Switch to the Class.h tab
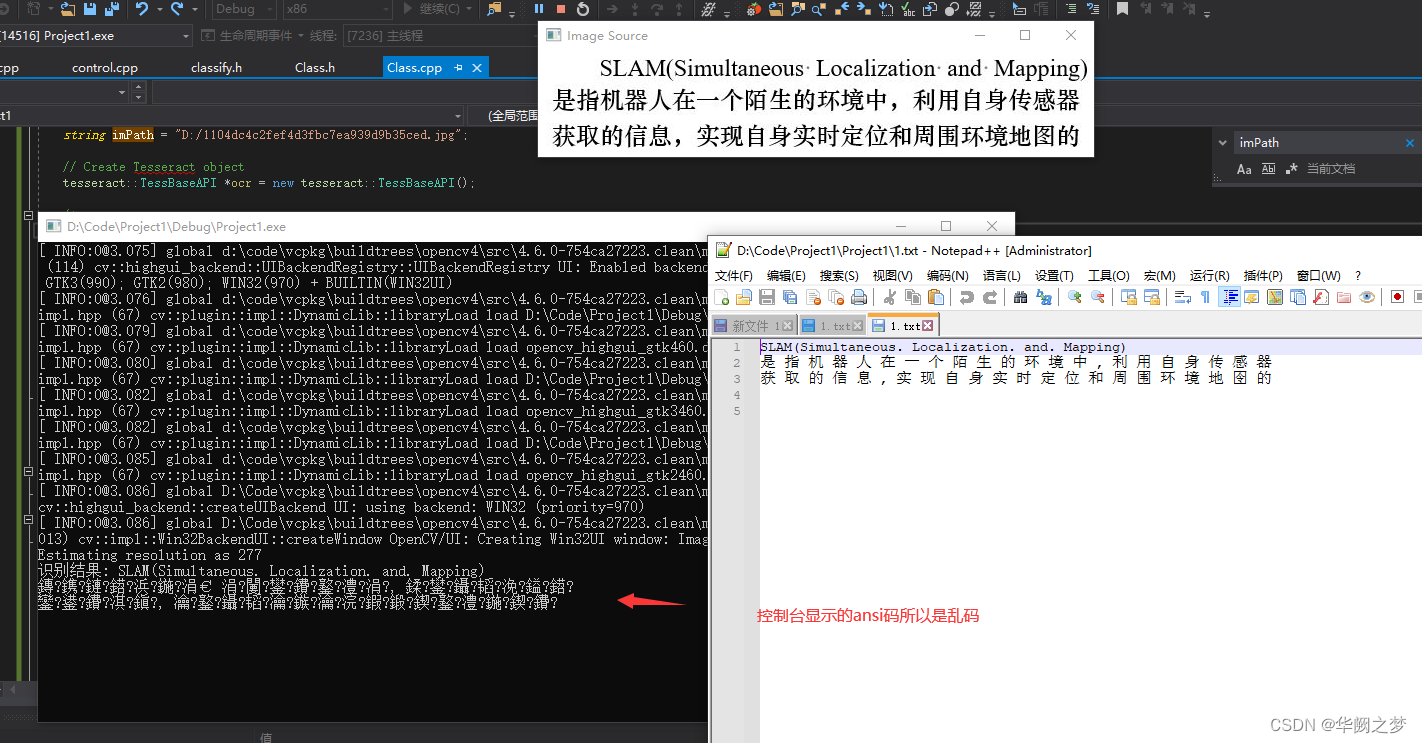 pos(315,68)
